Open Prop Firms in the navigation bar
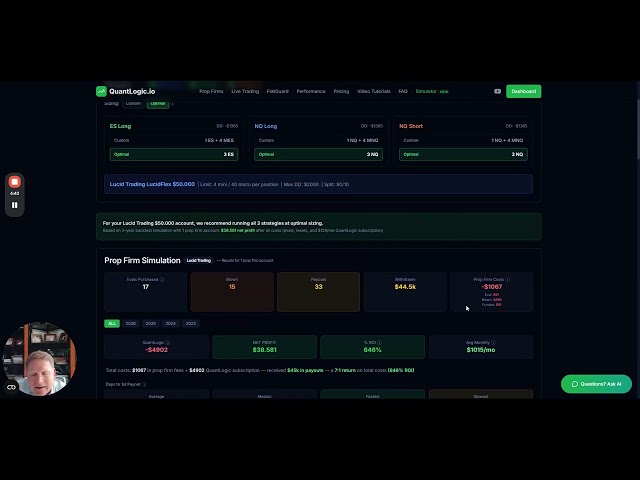Screen dimensions: 640x480 pyautogui.click(x=211, y=91)
